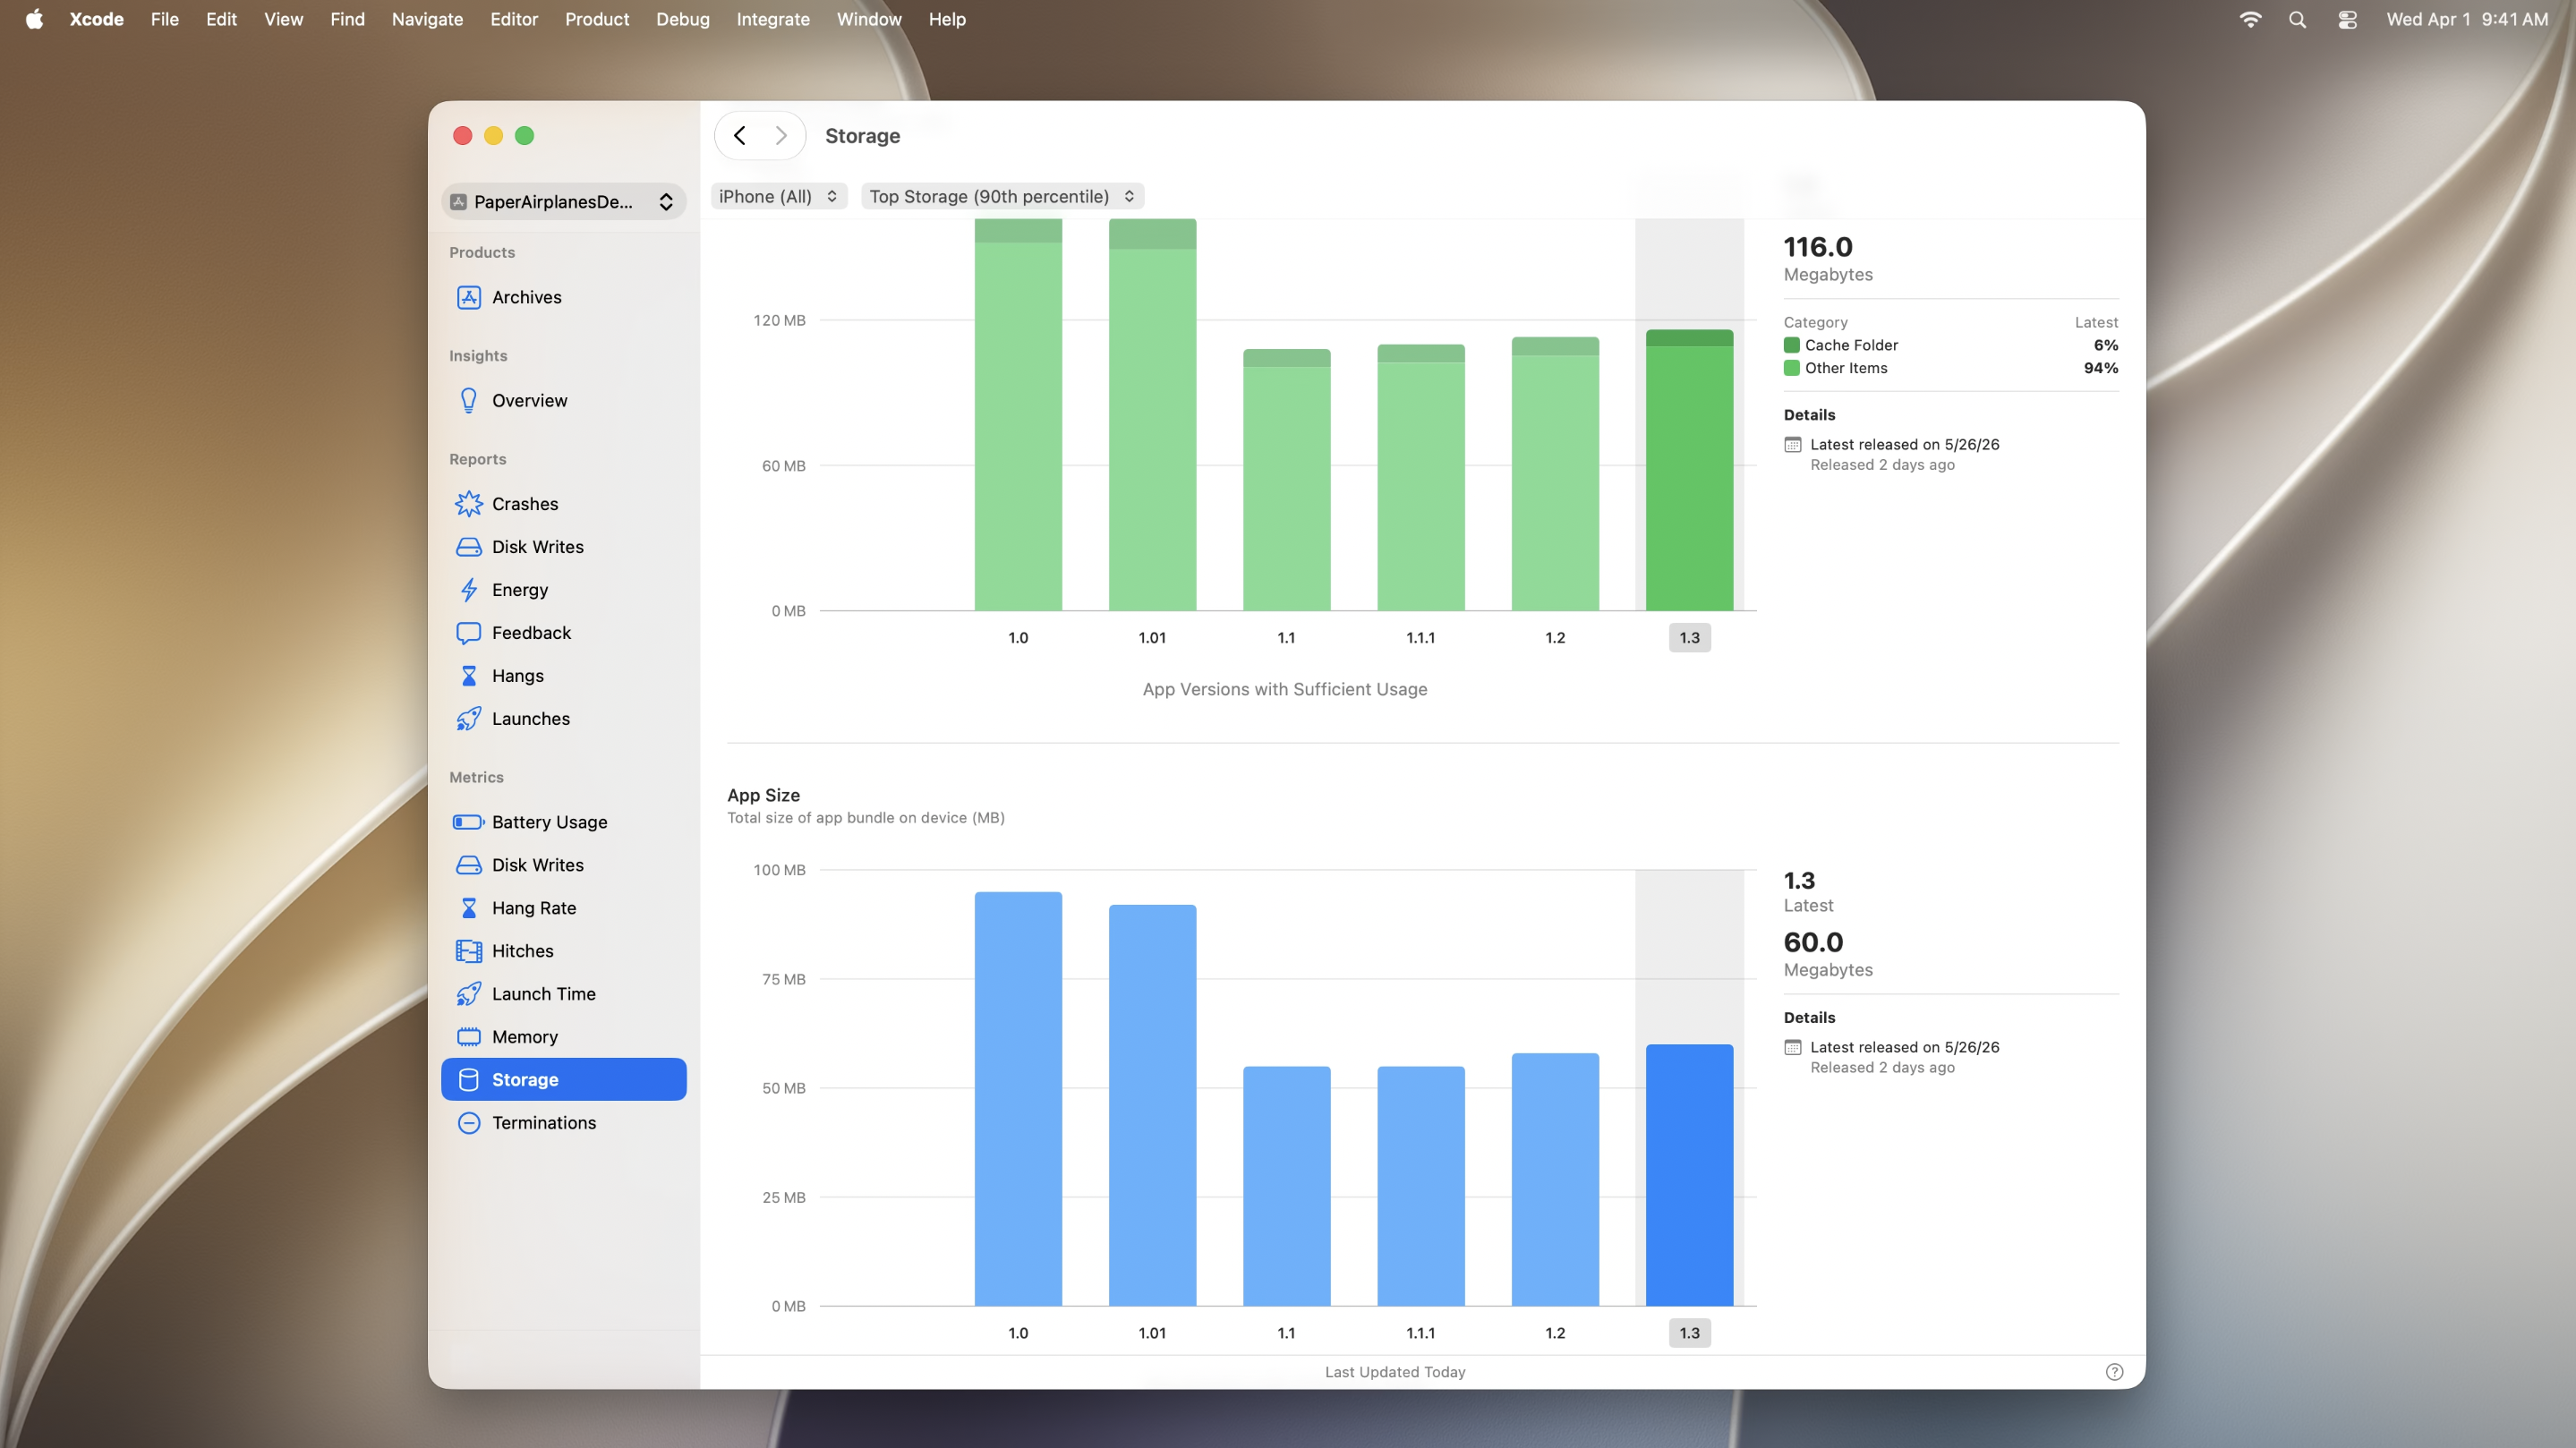The width and height of the screenshot is (2576, 1448).
Task: Click "App Versions with Sufficient Usage" caption
Action: [1285, 689]
